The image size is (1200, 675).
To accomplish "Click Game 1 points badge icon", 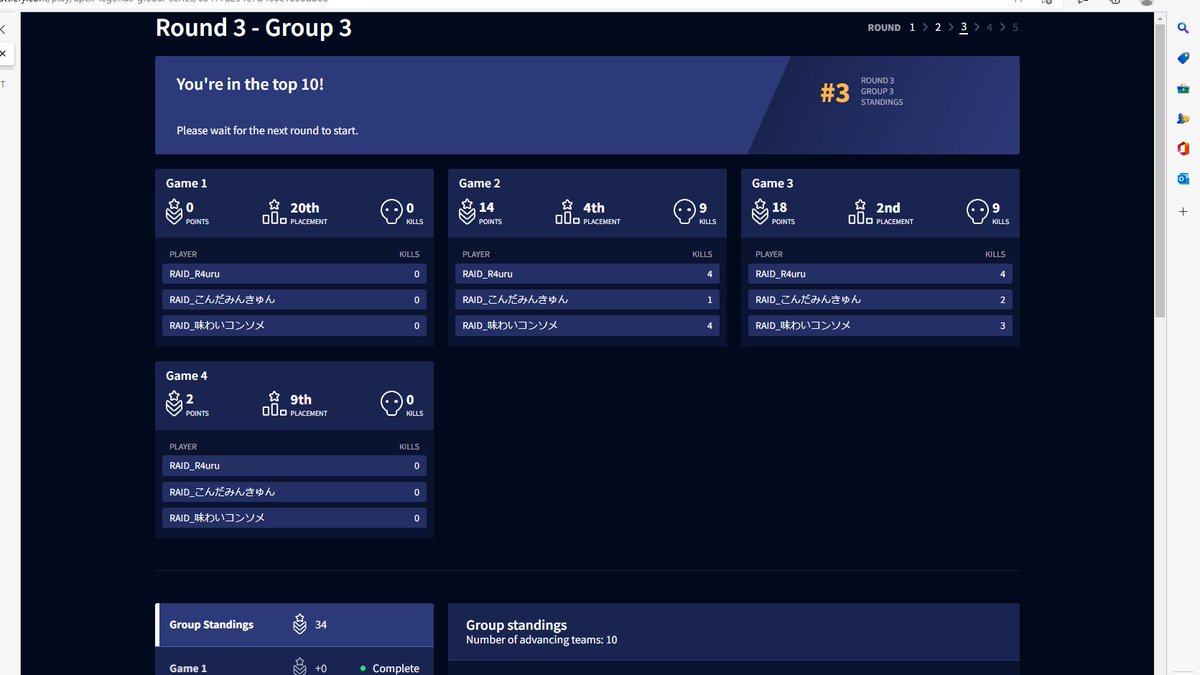I will pyautogui.click(x=174, y=212).
